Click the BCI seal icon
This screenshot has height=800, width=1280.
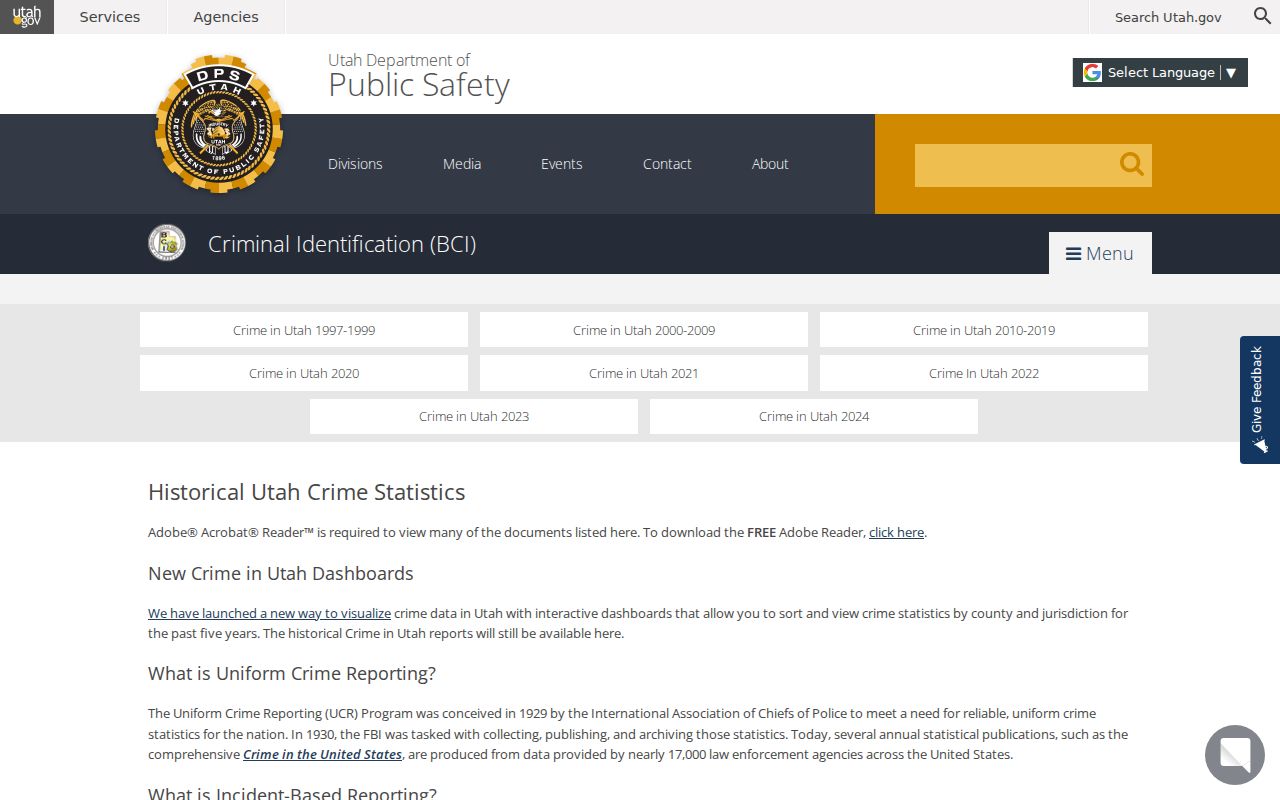pyautogui.click(x=167, y=243)
